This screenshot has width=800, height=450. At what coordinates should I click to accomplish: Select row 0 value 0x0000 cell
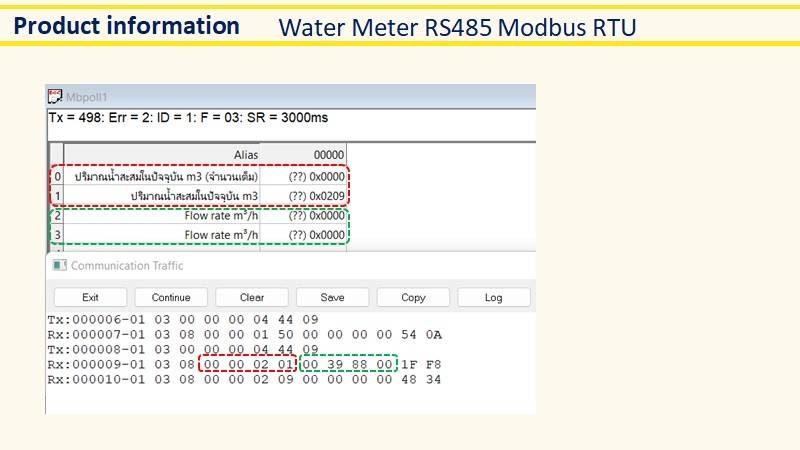pyautogui.click(x=303, y=177)
